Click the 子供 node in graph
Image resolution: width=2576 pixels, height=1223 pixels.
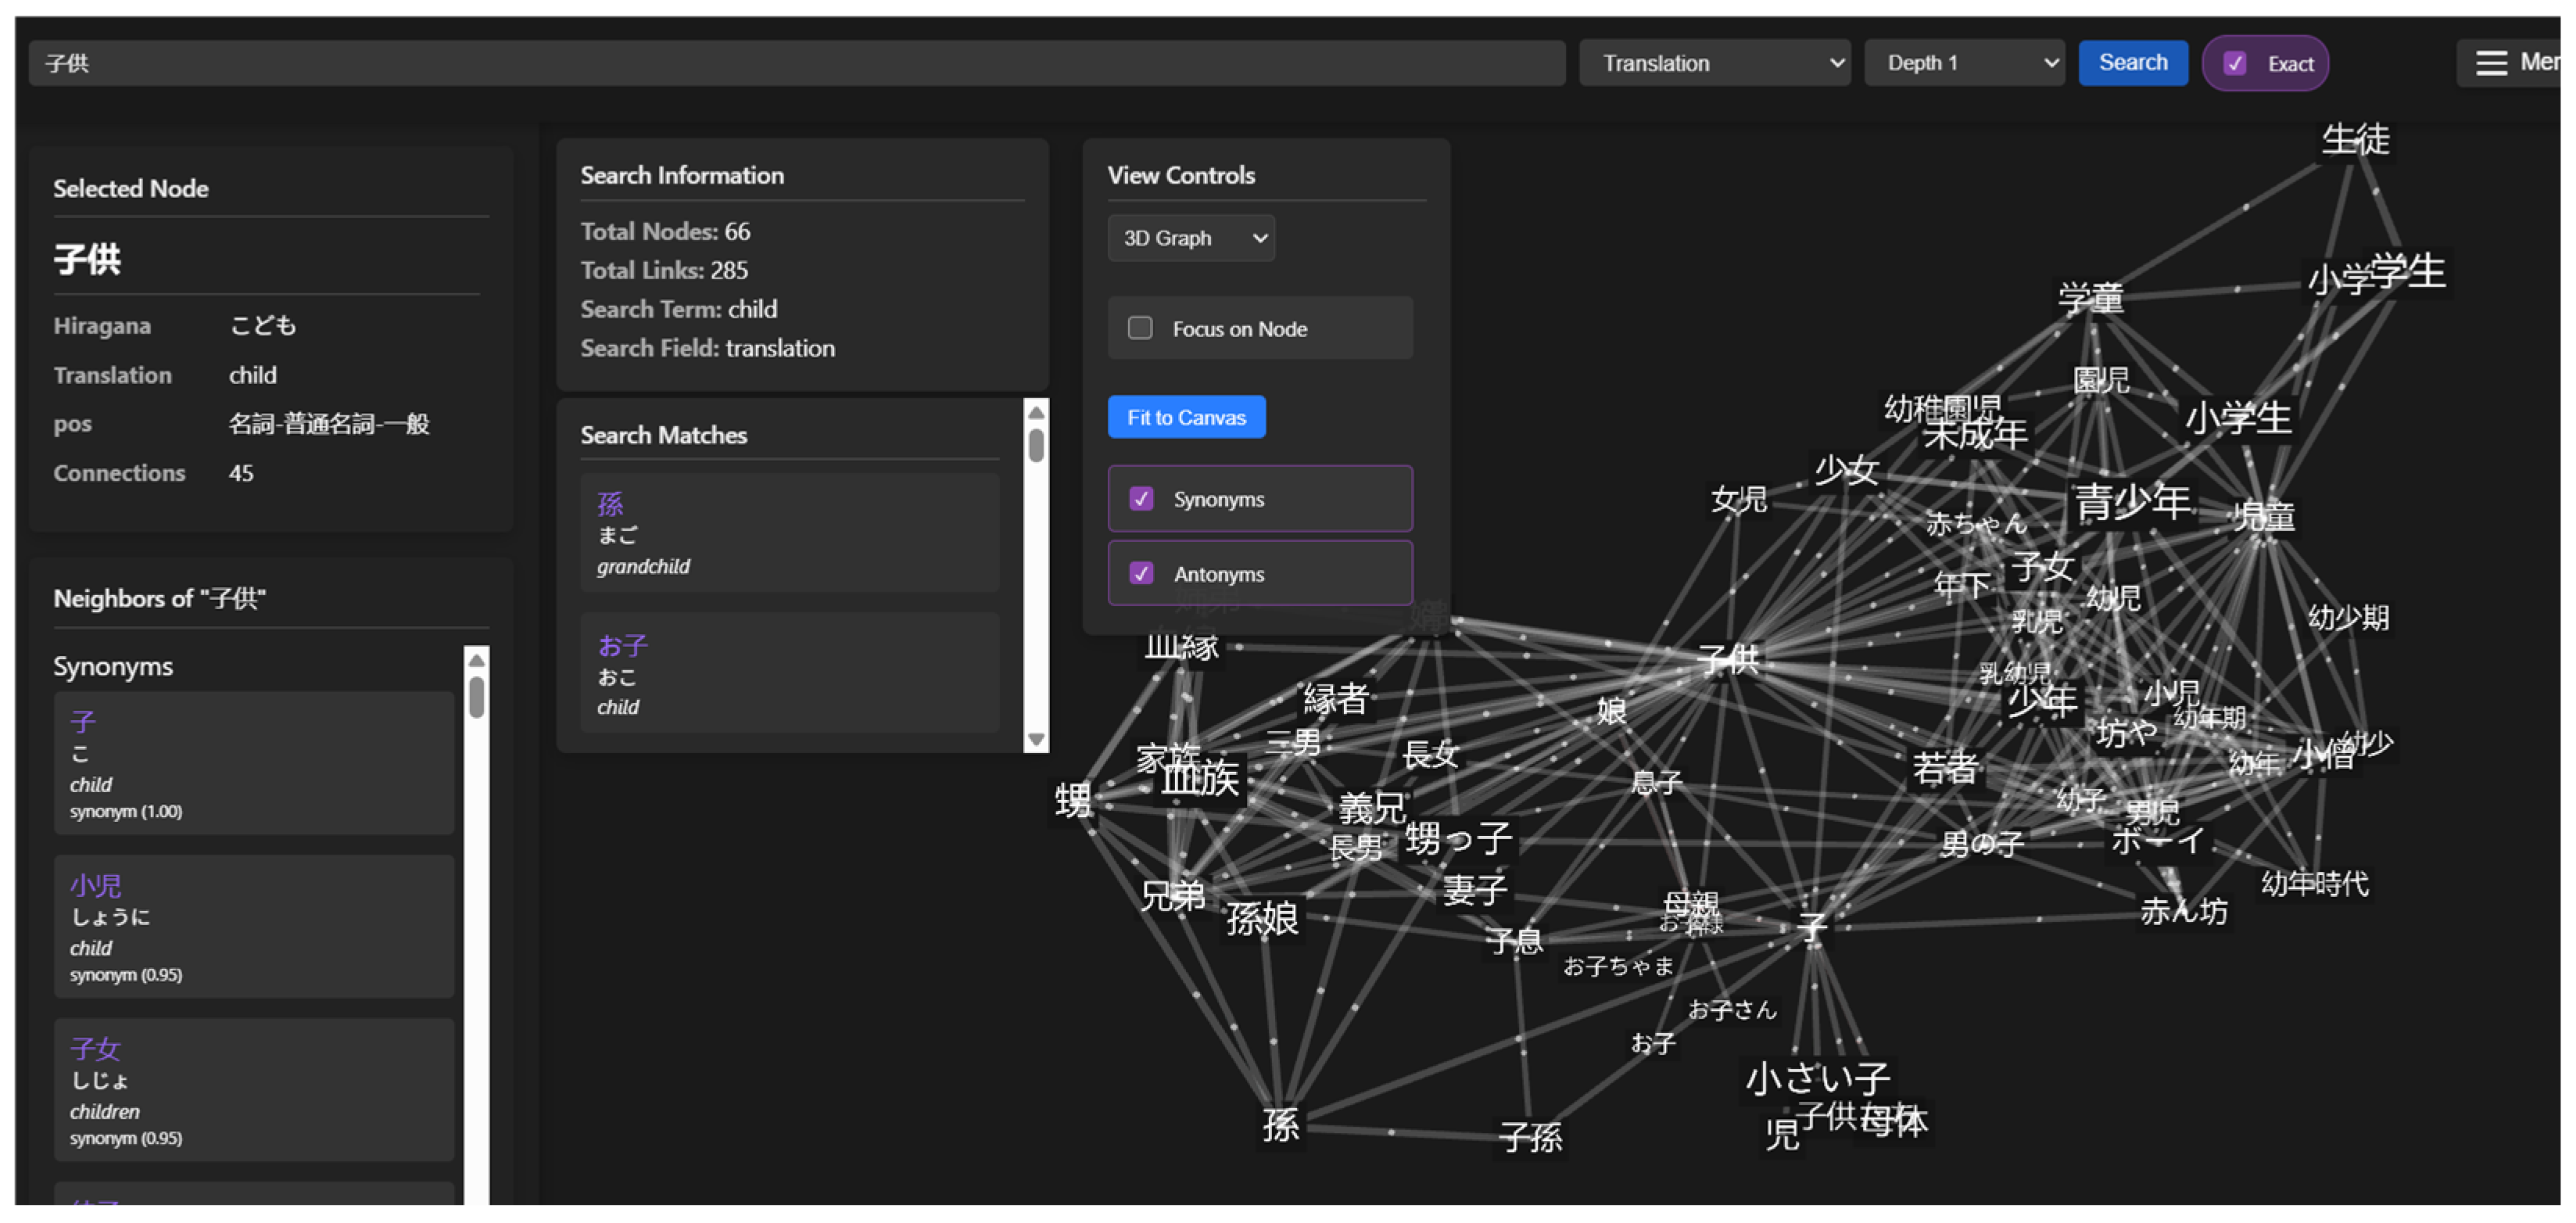click(1728, 659)
